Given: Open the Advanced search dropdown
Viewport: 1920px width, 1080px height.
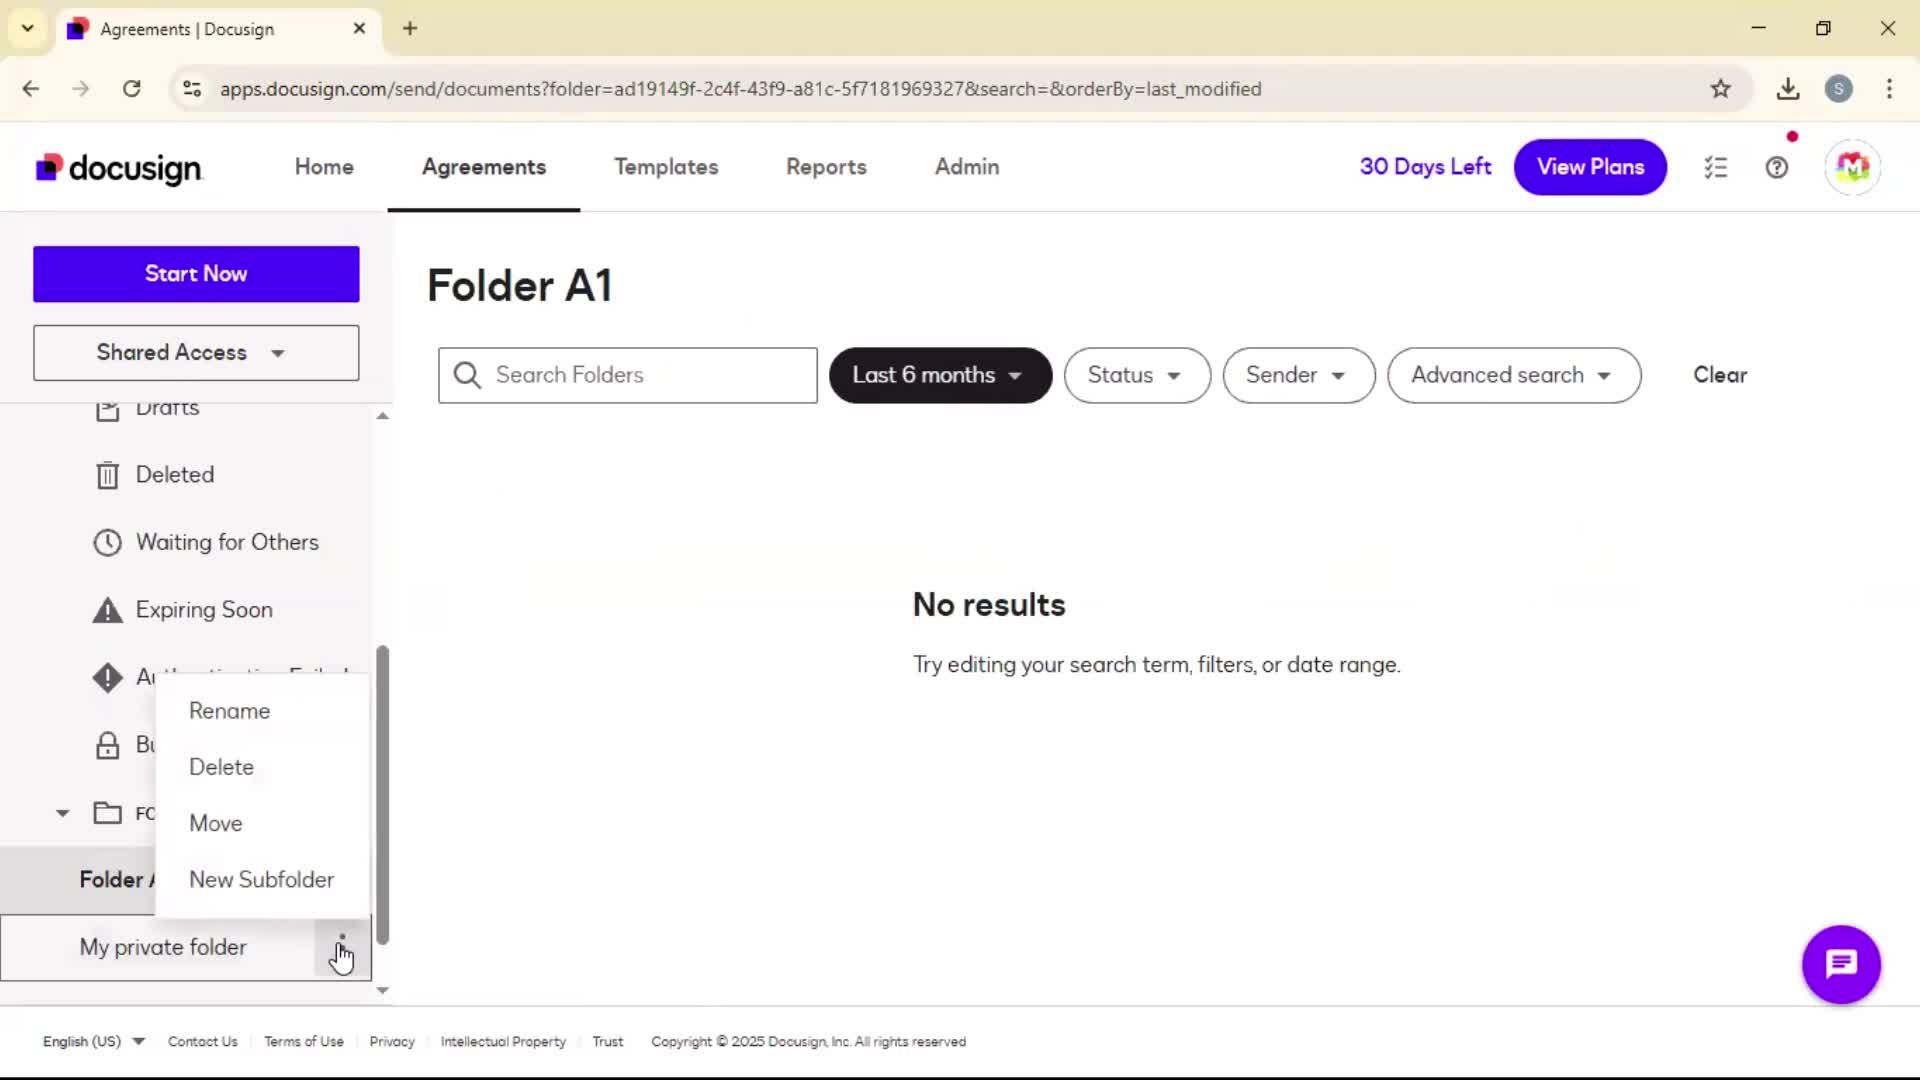Looking at the screenshot, I should click(1514, 375).
